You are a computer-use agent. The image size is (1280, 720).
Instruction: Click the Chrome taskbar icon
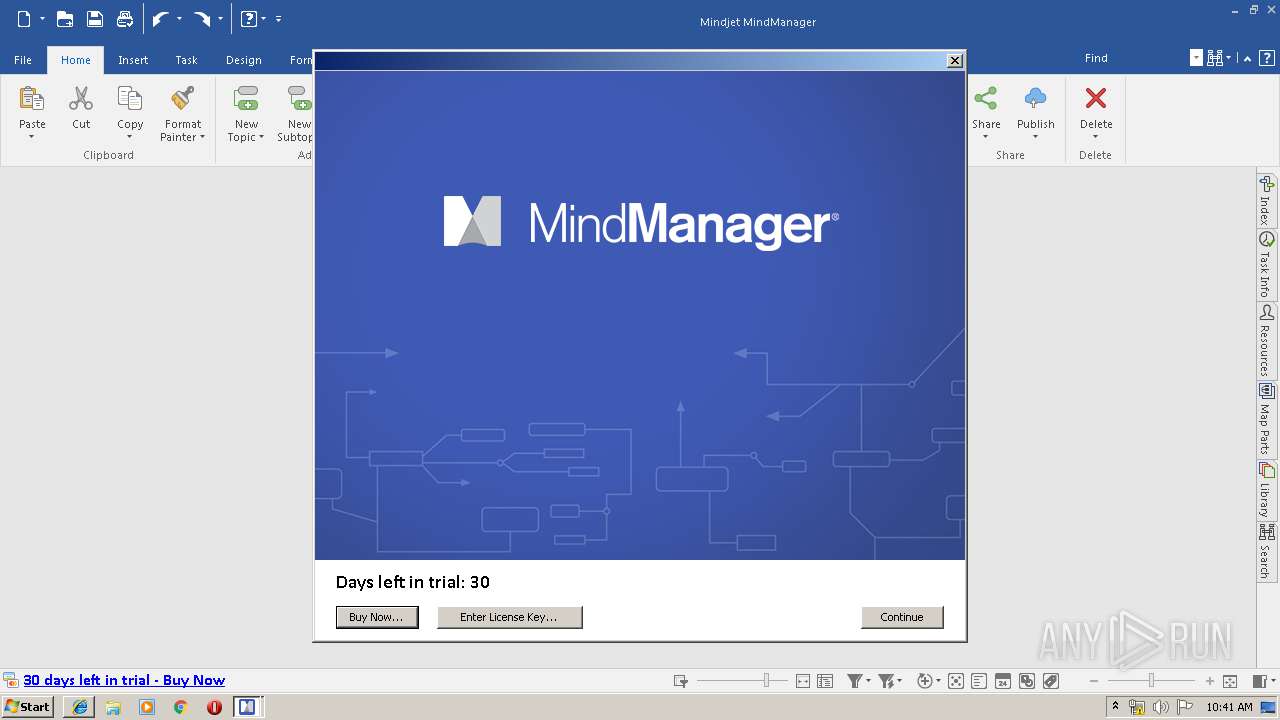(x=180, y=707)
